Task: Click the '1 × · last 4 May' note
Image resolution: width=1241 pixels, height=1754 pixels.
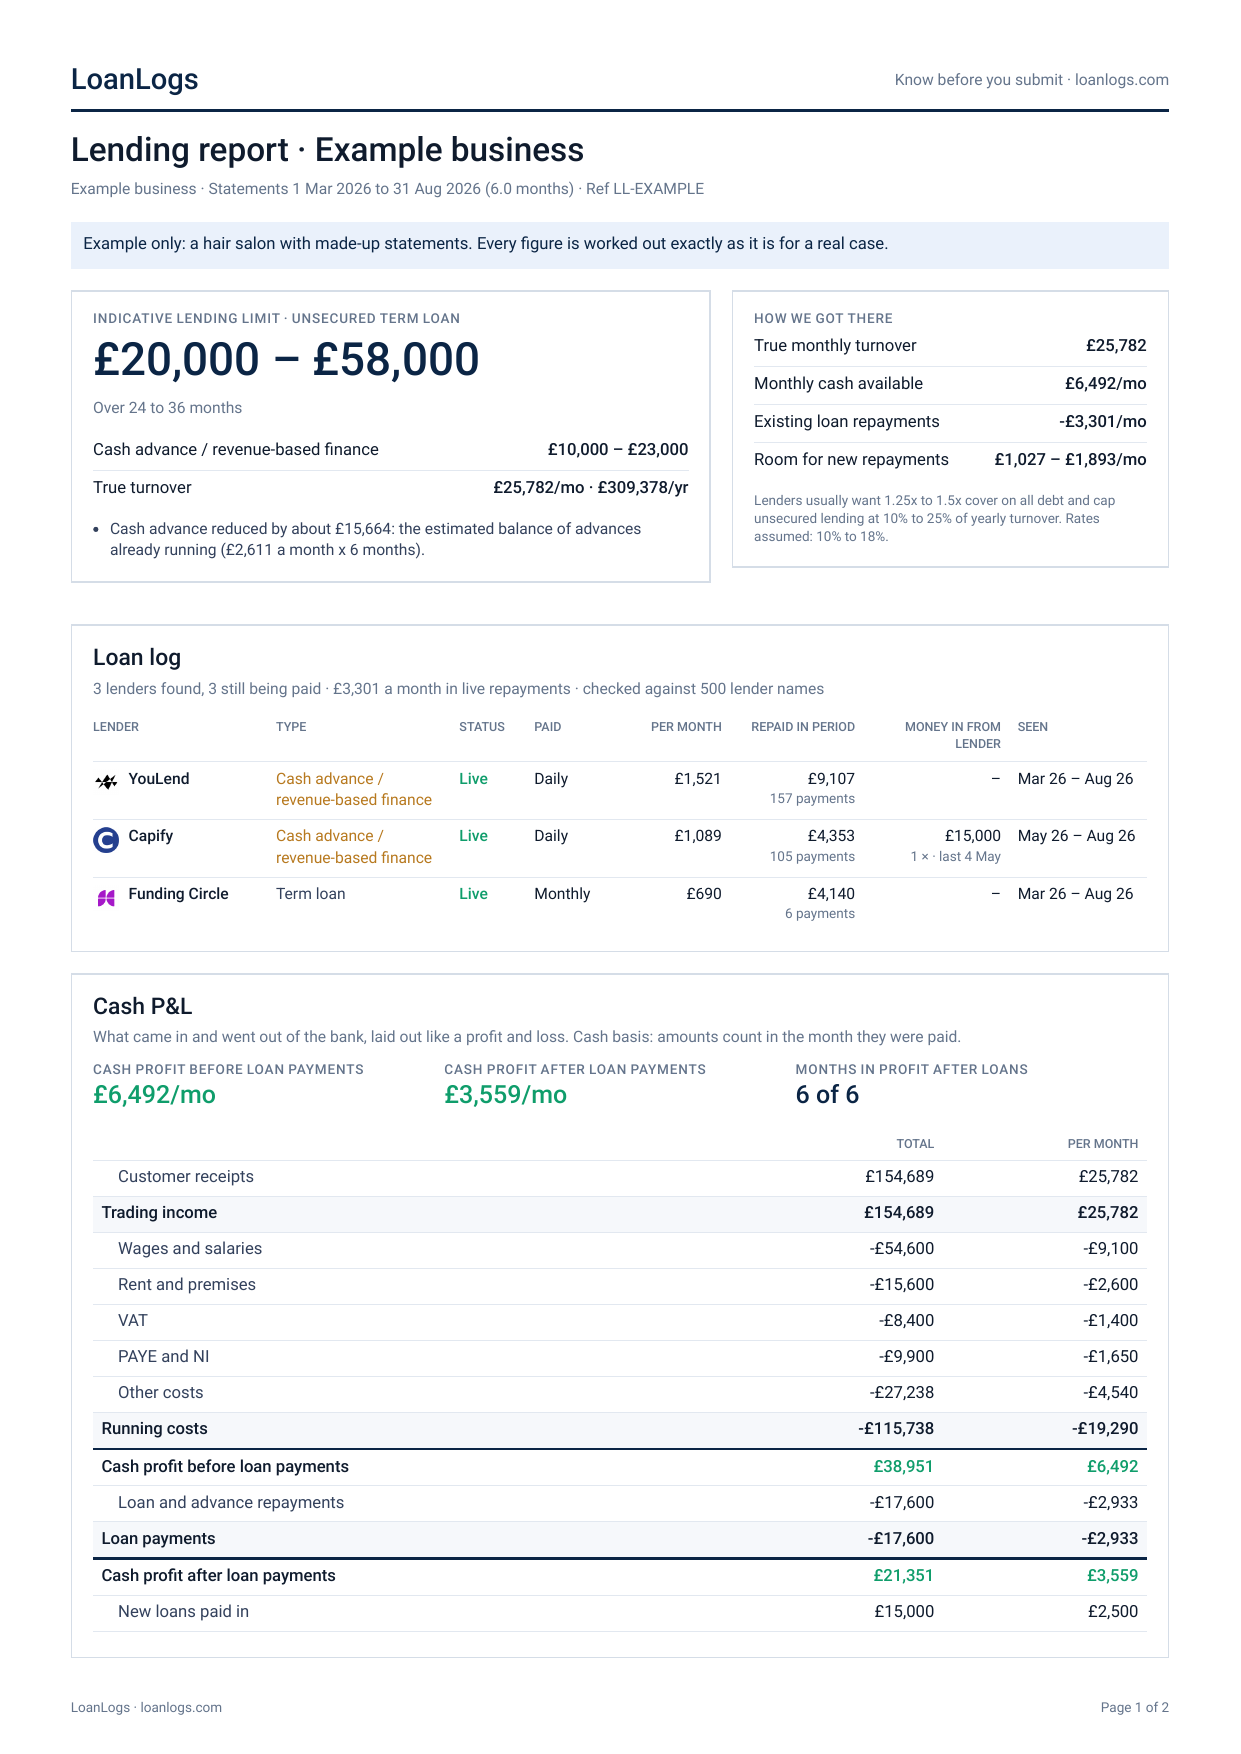Action: tap(955, 857)
